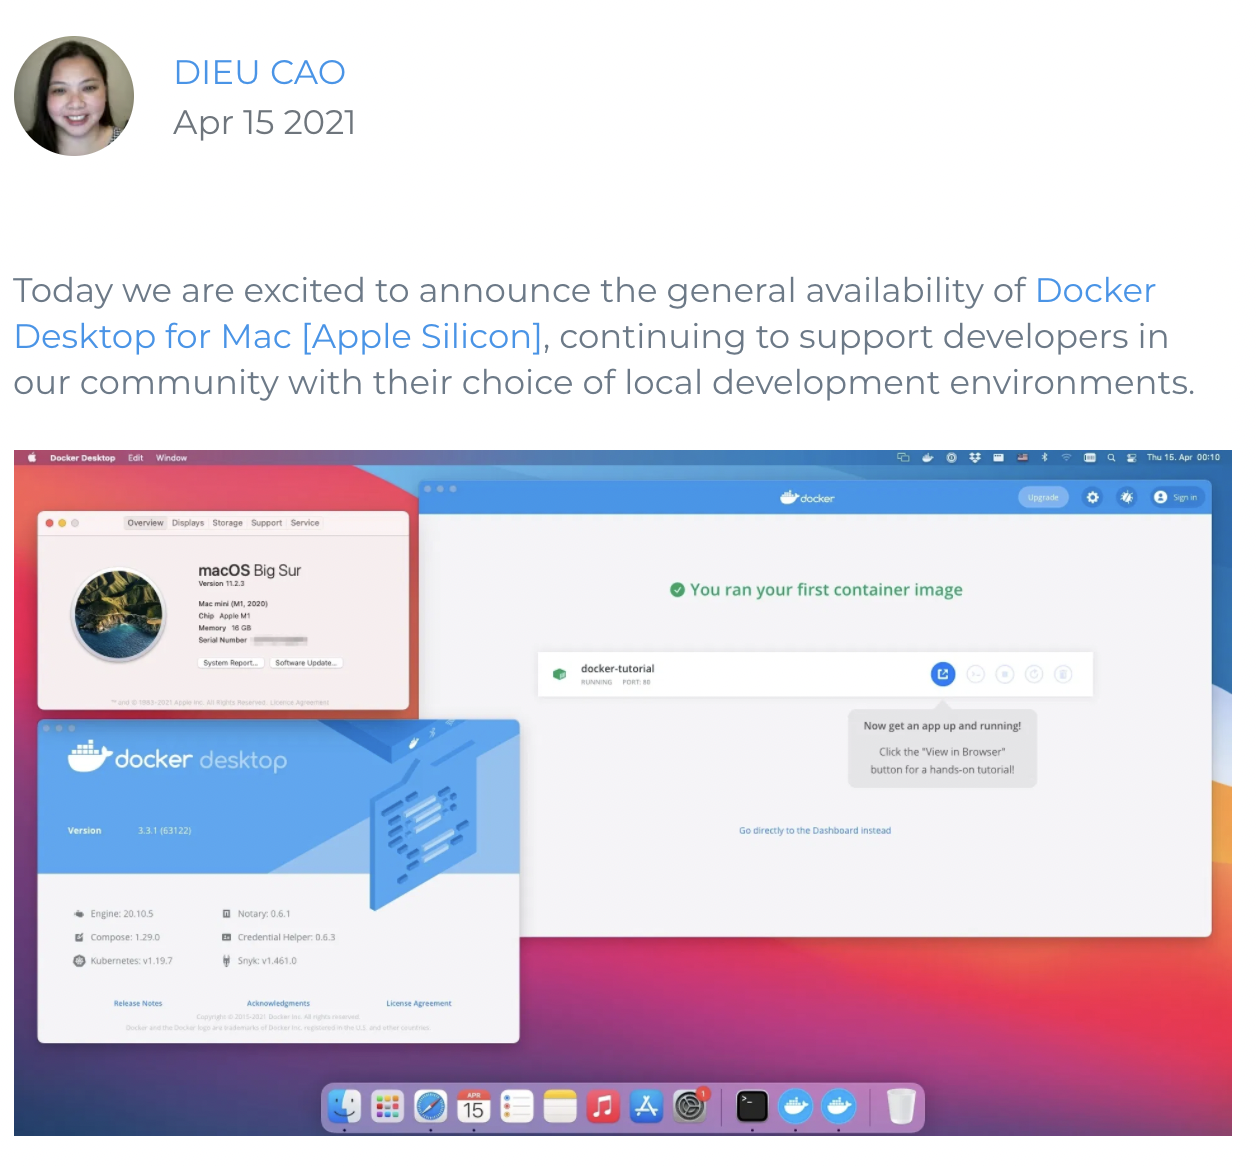Open the Window menu
This screenshot has width=1256, height=1166.
pos(171,458)
